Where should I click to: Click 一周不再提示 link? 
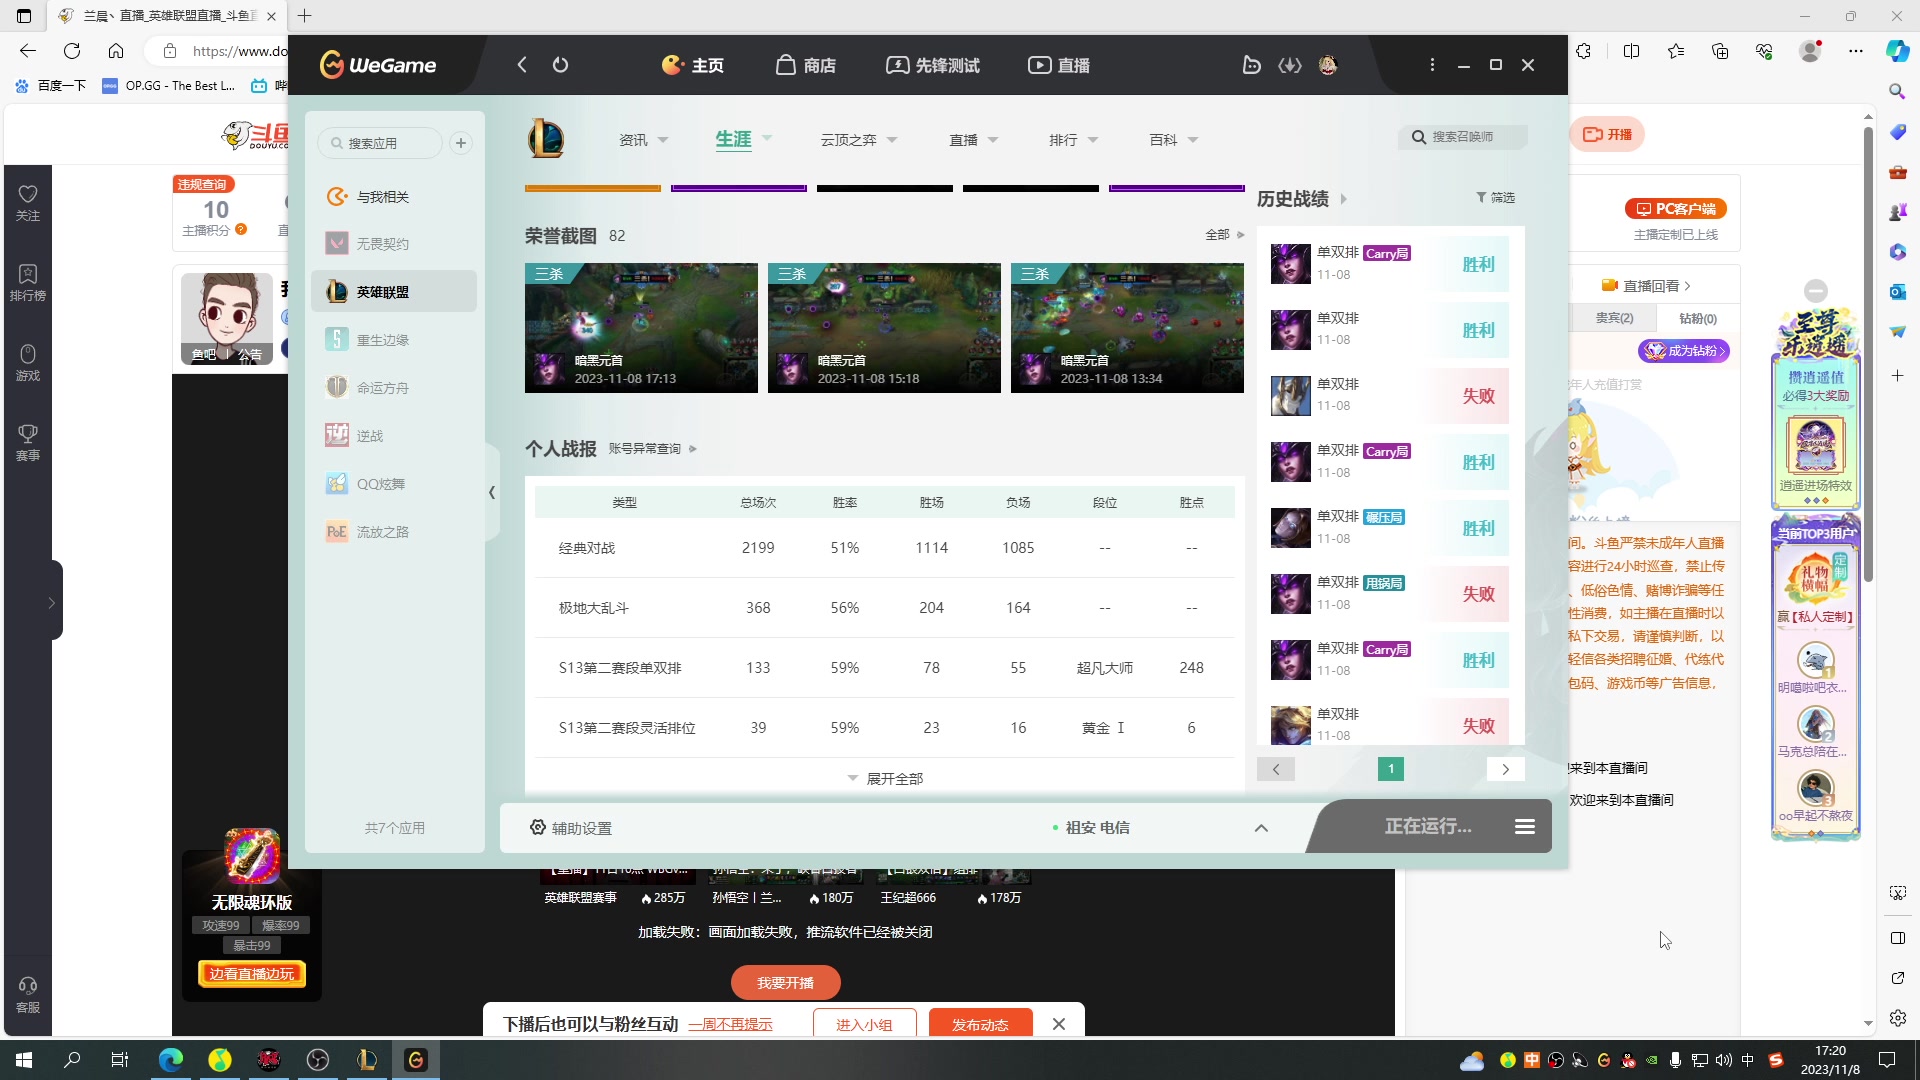(731, 1025)
